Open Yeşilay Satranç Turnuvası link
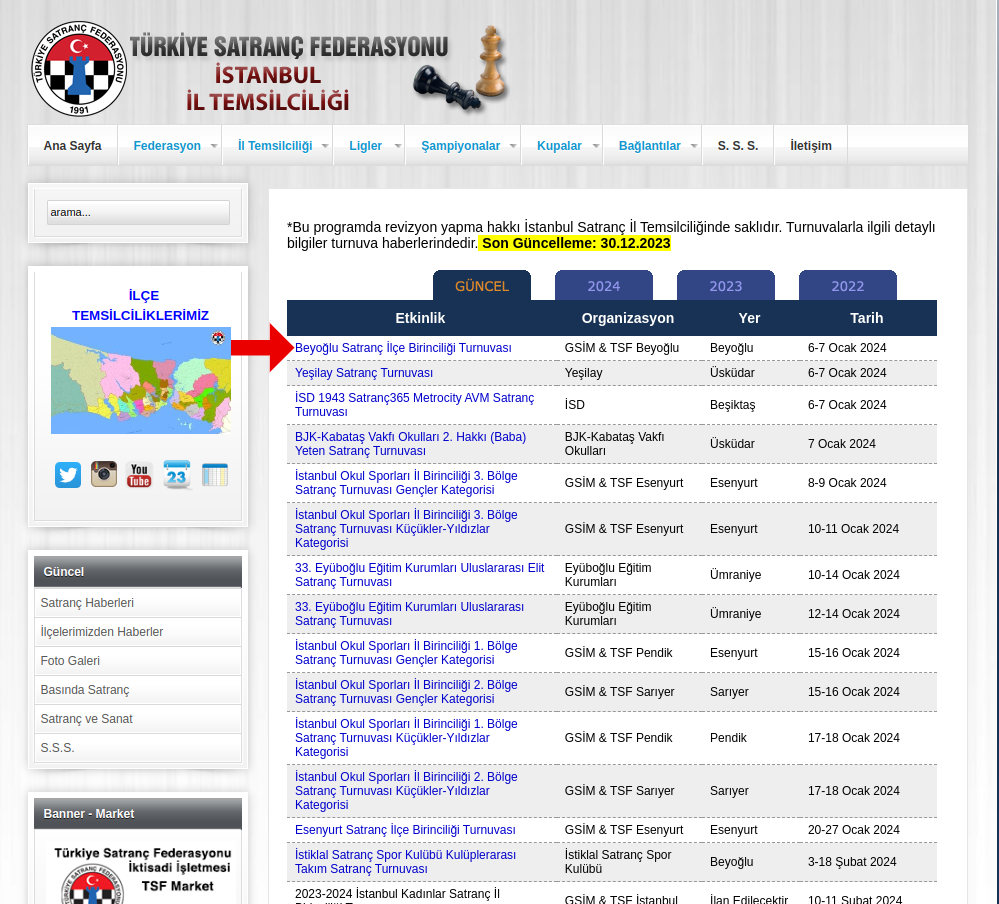The width and height of the screenshot is (999, 904). pos(364,373)
